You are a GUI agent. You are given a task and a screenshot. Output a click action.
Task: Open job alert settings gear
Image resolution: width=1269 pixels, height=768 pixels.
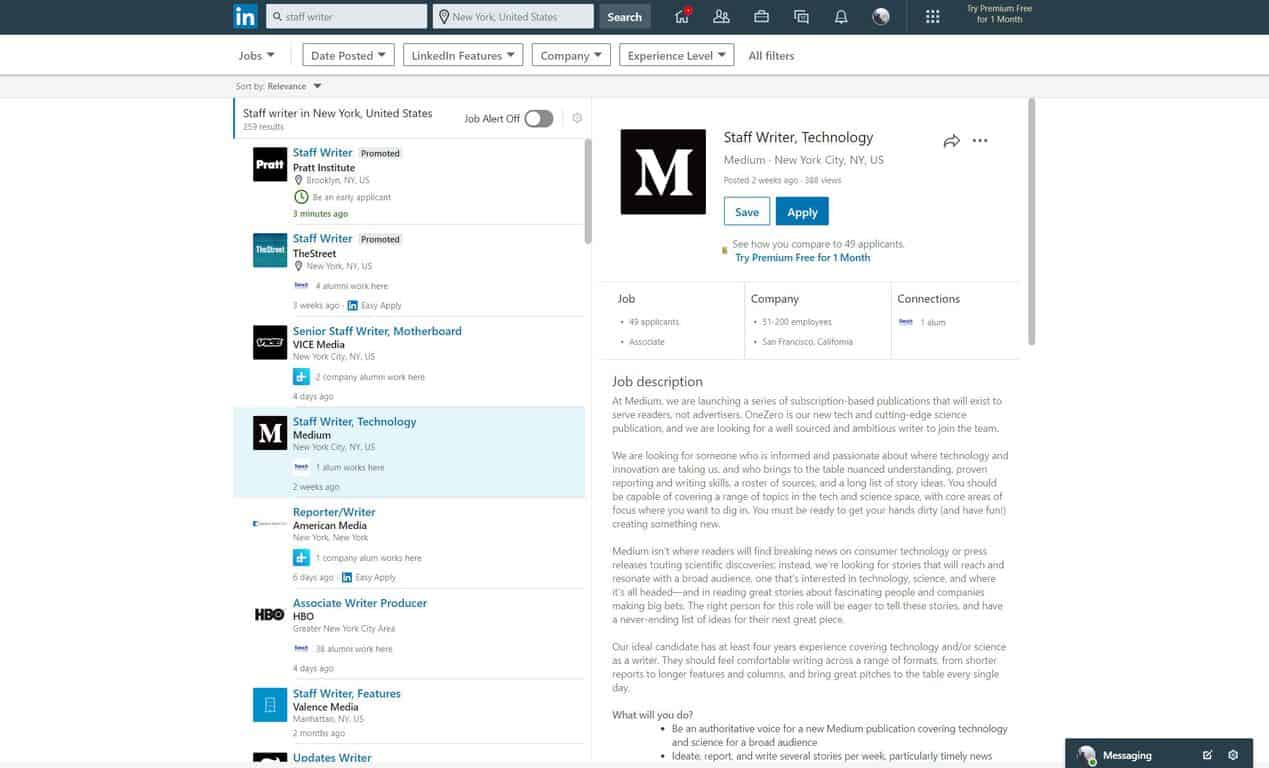coord(577,118)
